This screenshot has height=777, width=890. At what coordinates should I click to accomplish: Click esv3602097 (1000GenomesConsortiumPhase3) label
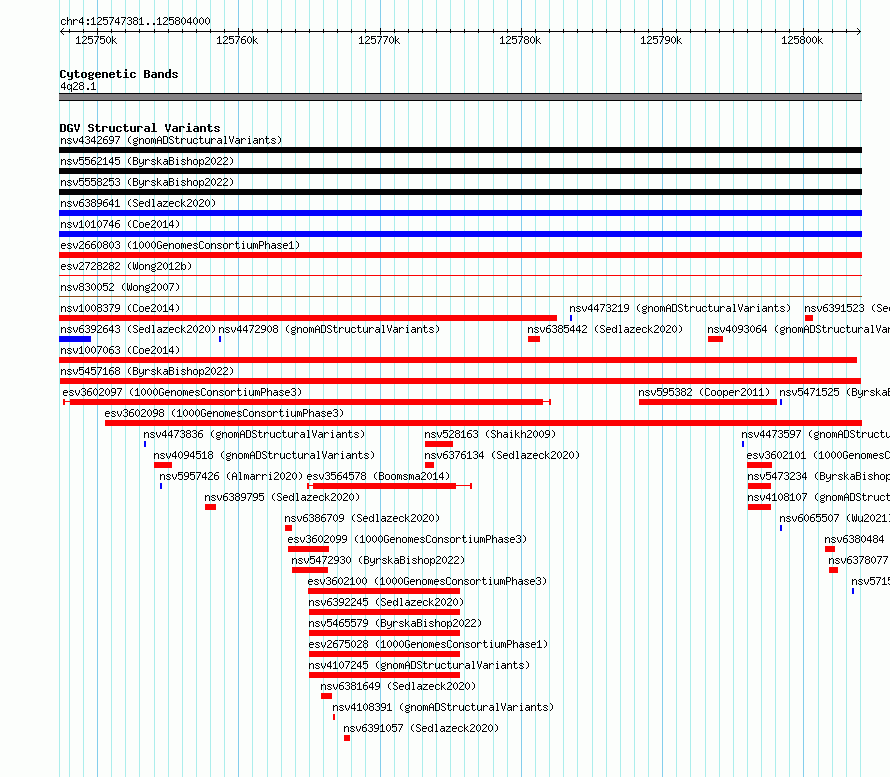[182, 392]
